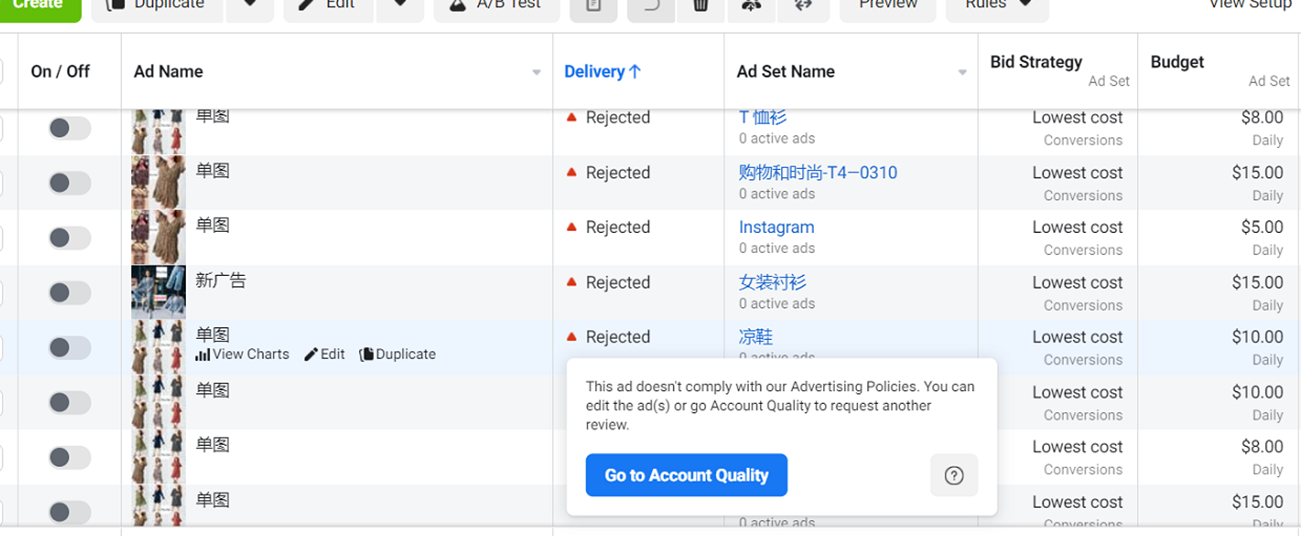This screenshot has width=1301, height=536.
Task: Open the Rules dropdown
Action: [997, 6]
